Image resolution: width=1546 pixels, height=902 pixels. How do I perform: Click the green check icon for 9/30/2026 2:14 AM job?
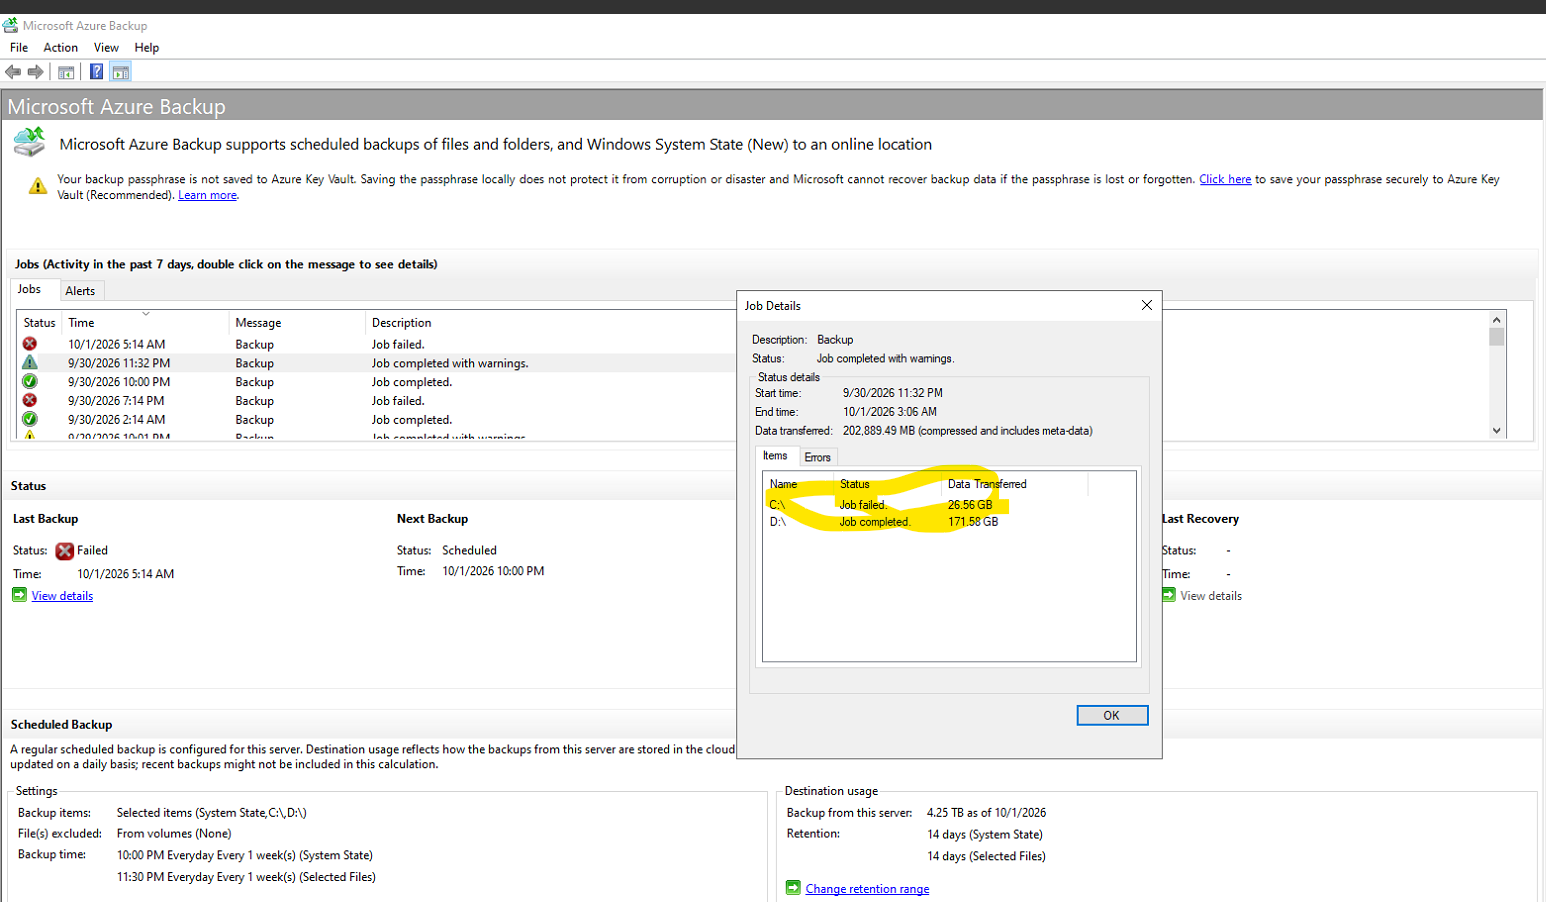pos(30,419)
